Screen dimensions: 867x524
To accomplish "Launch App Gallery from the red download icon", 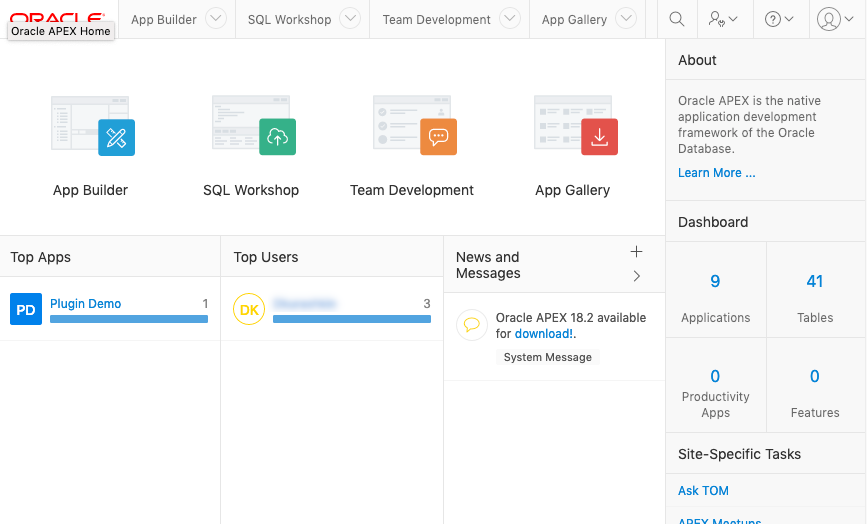I will pyautogui.click(x=599, y=137).
